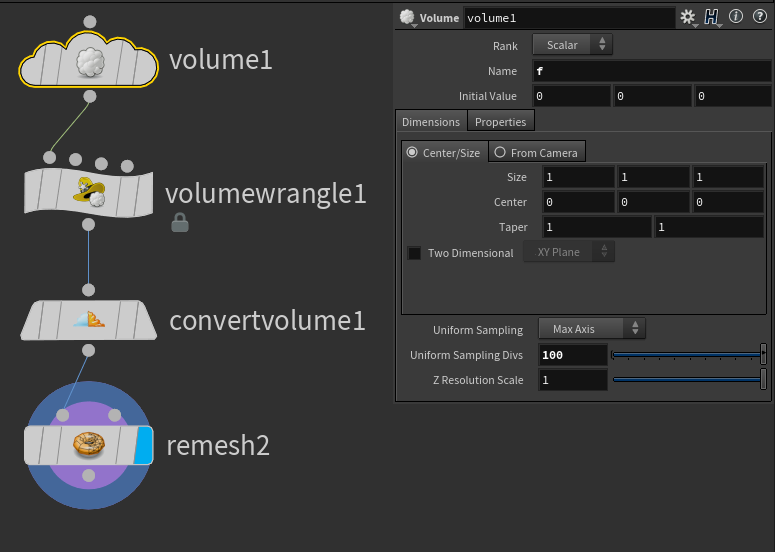Open the Uniform Sampling Max Axis dropdown
The height and width of the screenshot is (552, 775).
pos(592,329)
